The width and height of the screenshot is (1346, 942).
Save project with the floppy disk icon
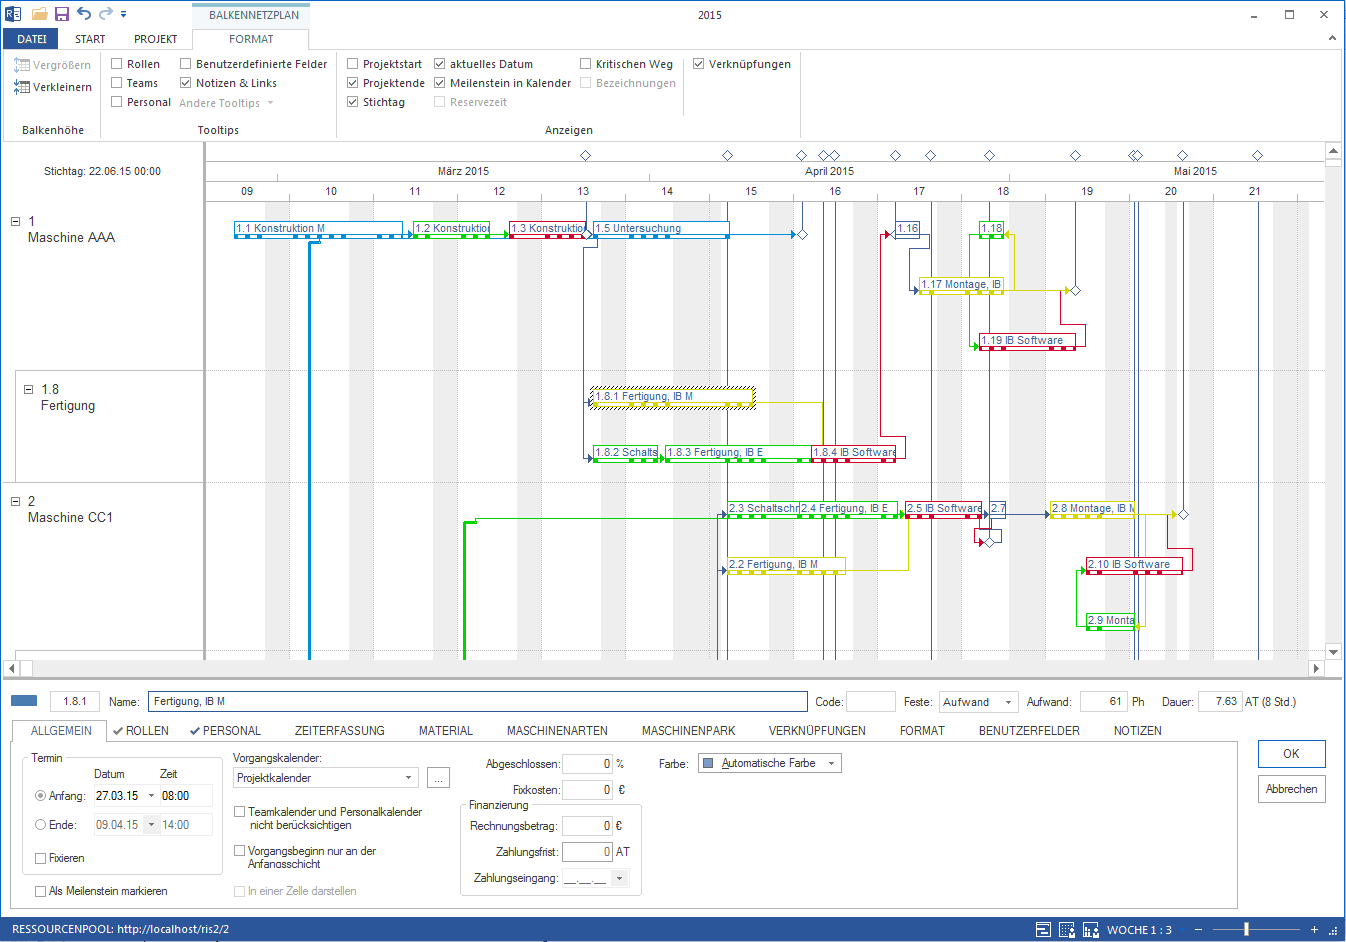(62, 14)
